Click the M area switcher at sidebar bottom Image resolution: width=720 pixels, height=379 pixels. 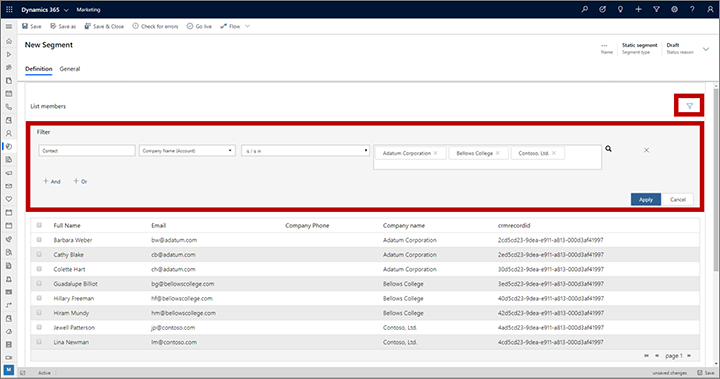[9, 370]
